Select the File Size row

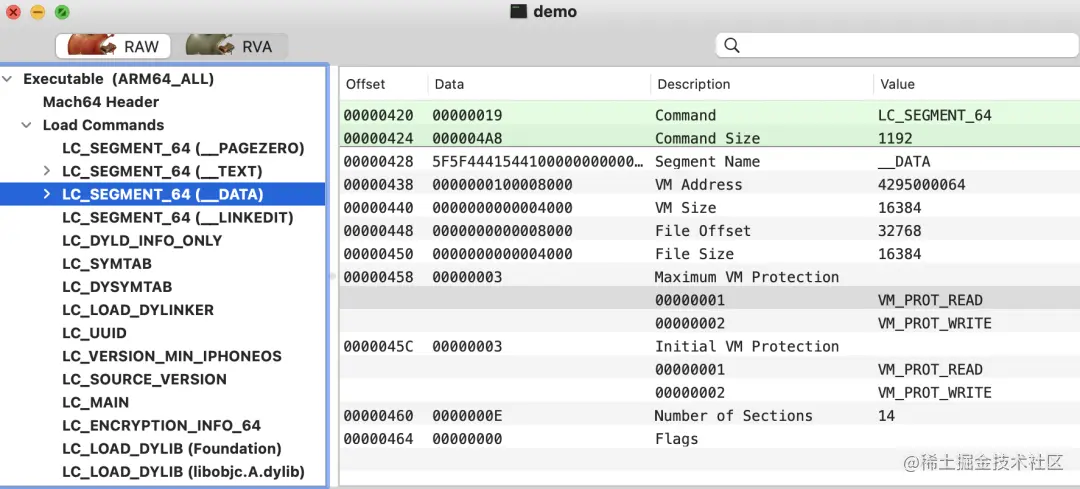point(709,254)
